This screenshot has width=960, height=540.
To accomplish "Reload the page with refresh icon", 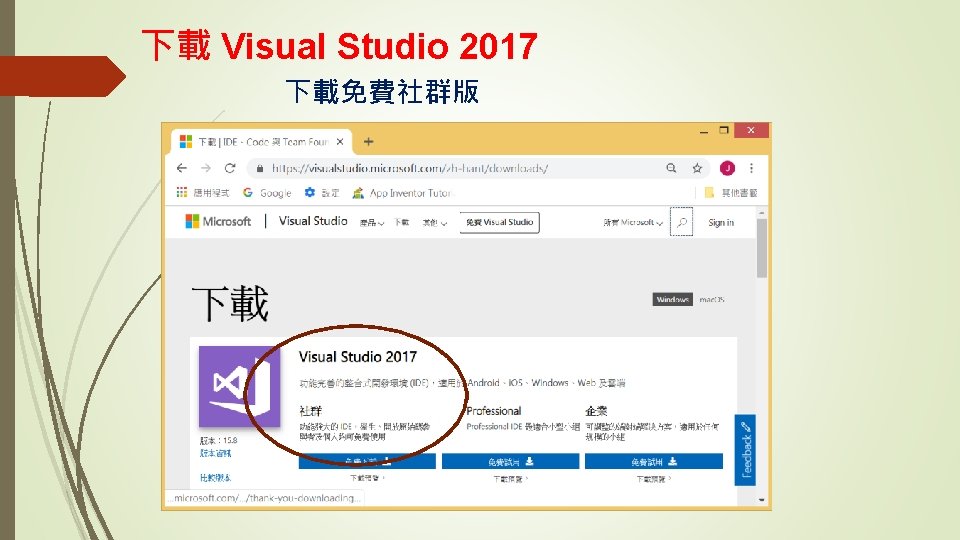I will (x=230, y=168).
